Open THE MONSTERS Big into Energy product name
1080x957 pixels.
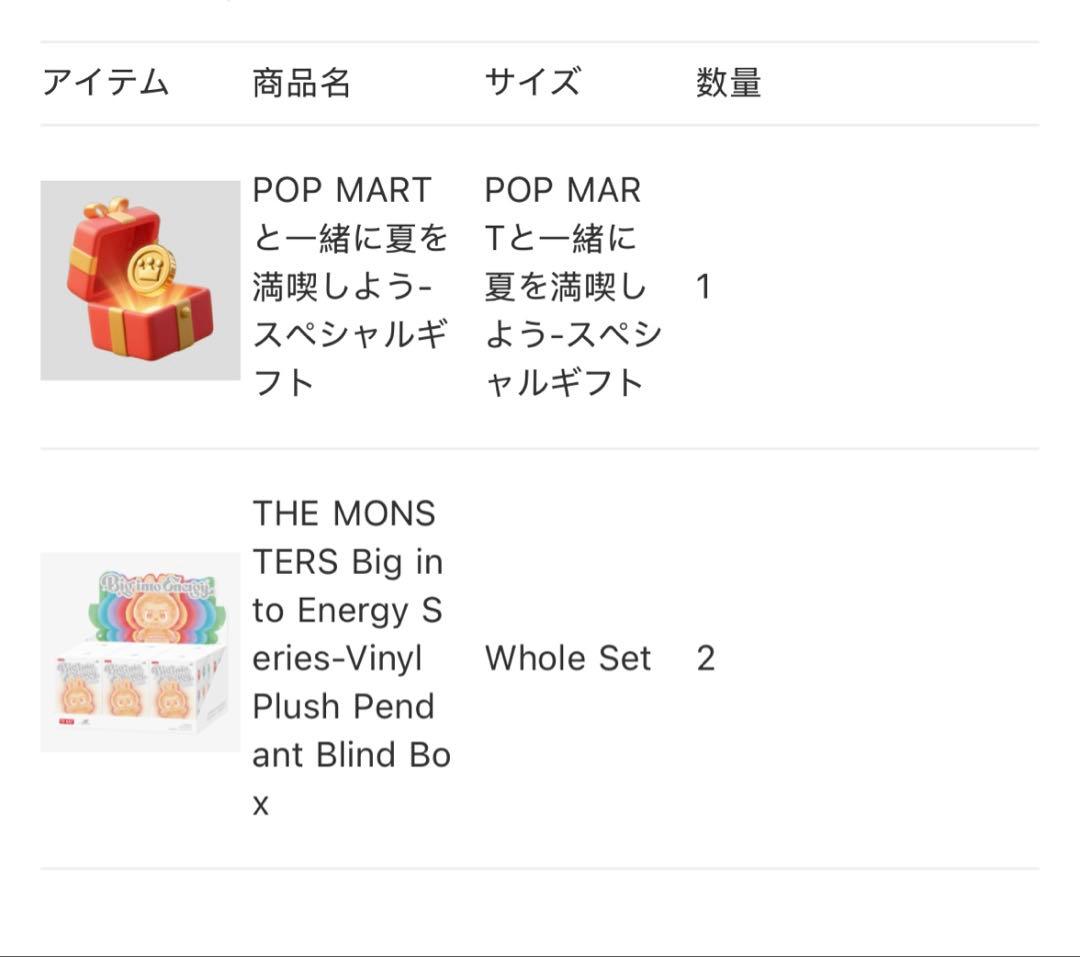click(x=349, y=658)
